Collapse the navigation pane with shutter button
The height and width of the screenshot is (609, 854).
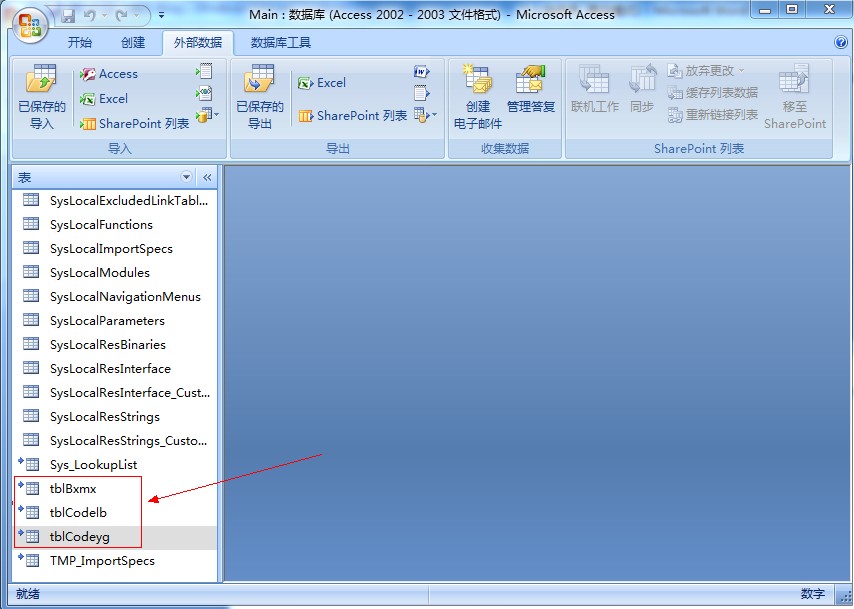tap(207, 177)
